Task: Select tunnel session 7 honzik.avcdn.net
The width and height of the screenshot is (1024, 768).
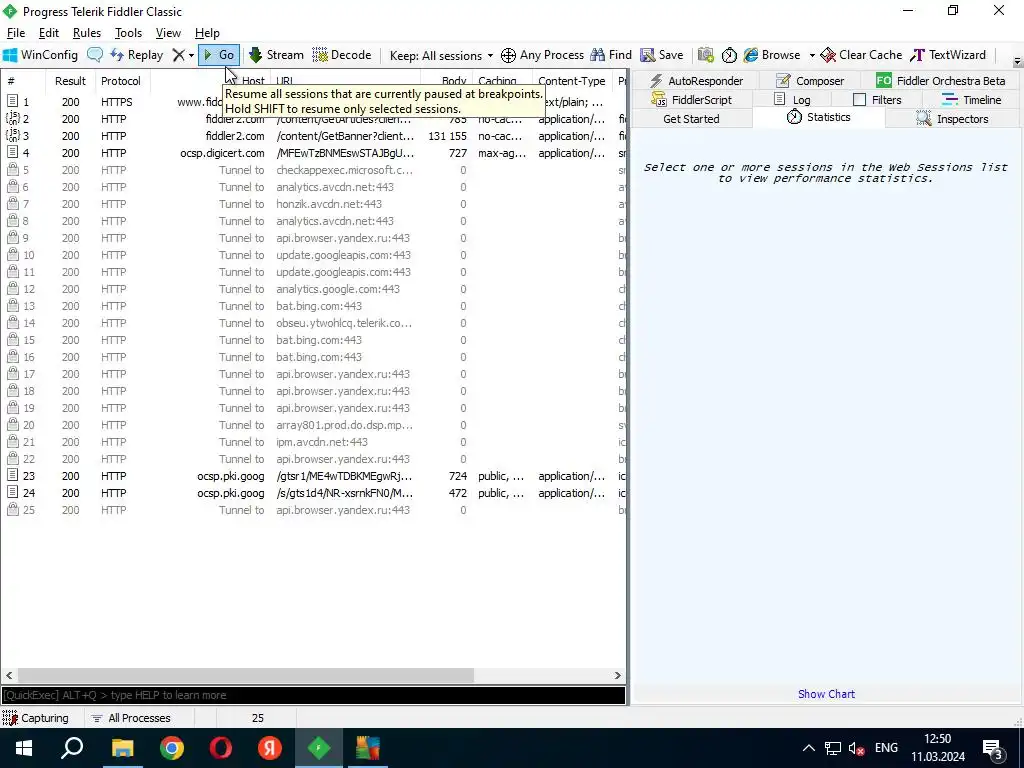Action: 313,204
